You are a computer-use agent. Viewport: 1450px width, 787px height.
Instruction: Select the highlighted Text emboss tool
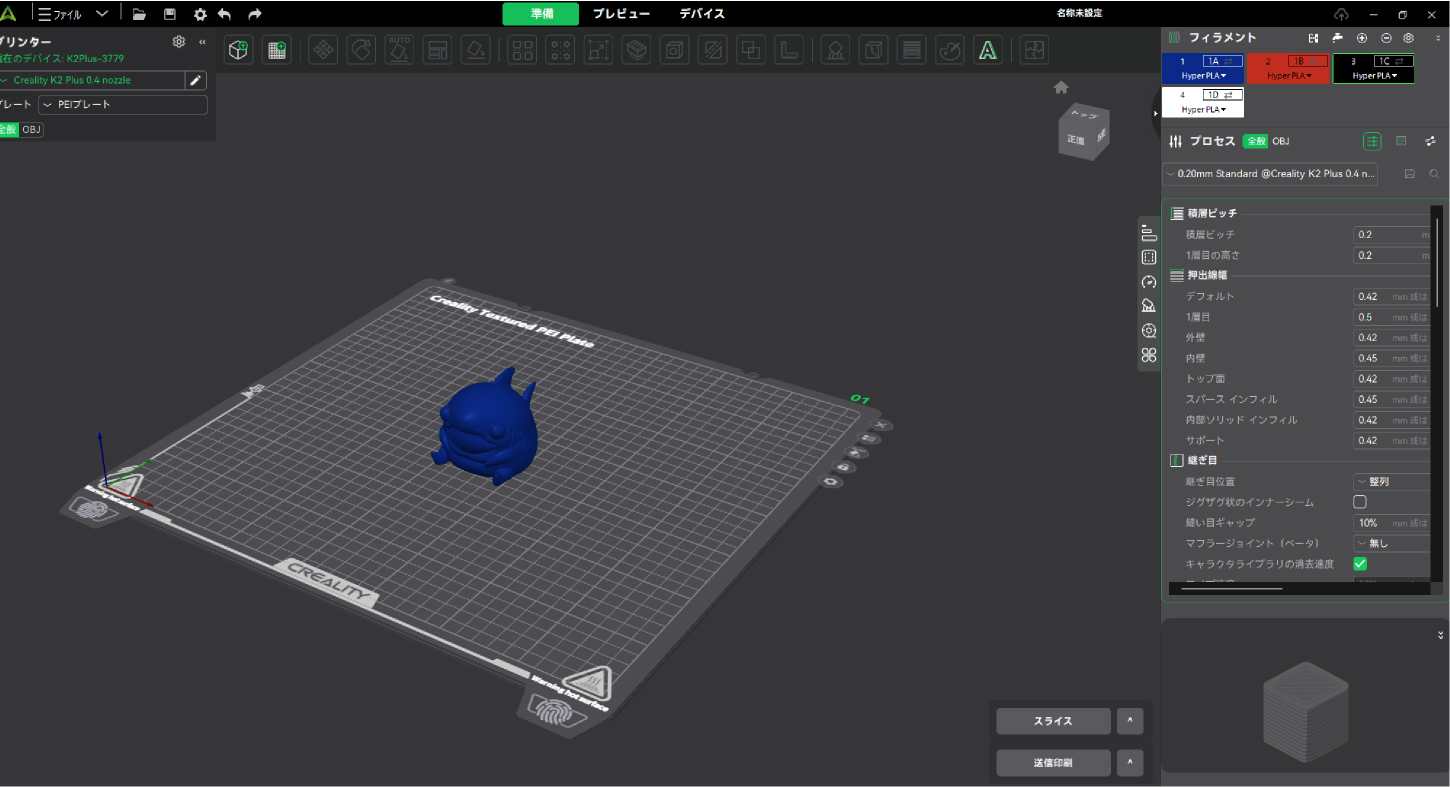[988, 50]
